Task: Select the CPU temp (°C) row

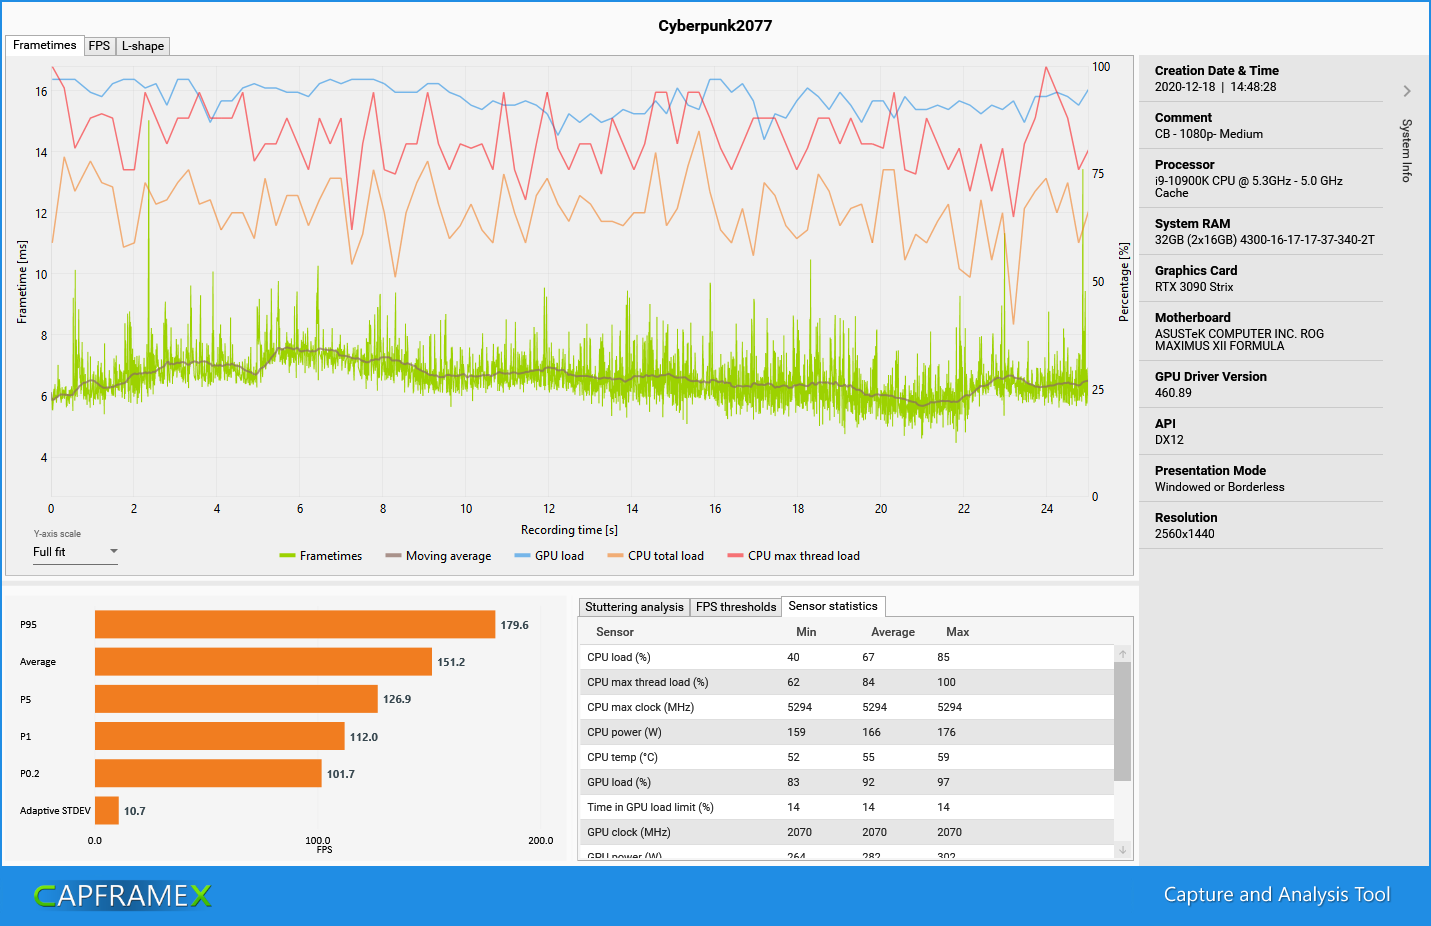Action: click(846, 757)
